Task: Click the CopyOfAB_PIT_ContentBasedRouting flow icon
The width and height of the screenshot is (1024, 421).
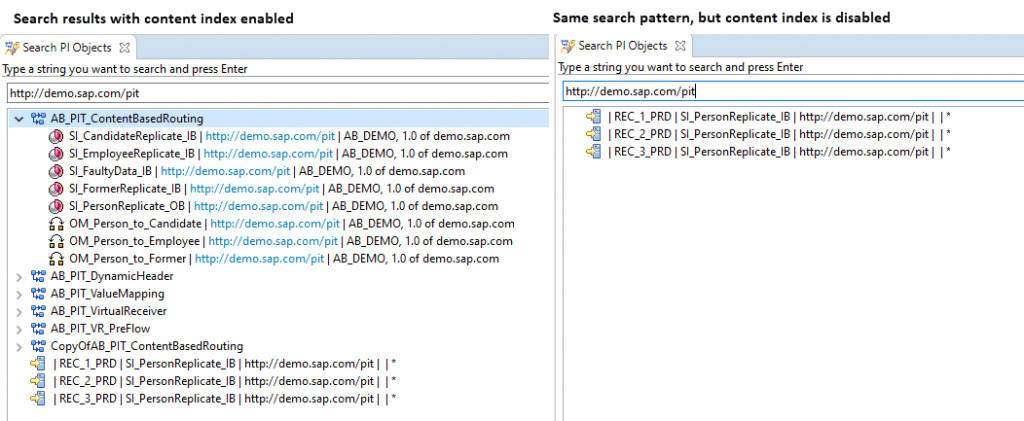Action: 39,346
